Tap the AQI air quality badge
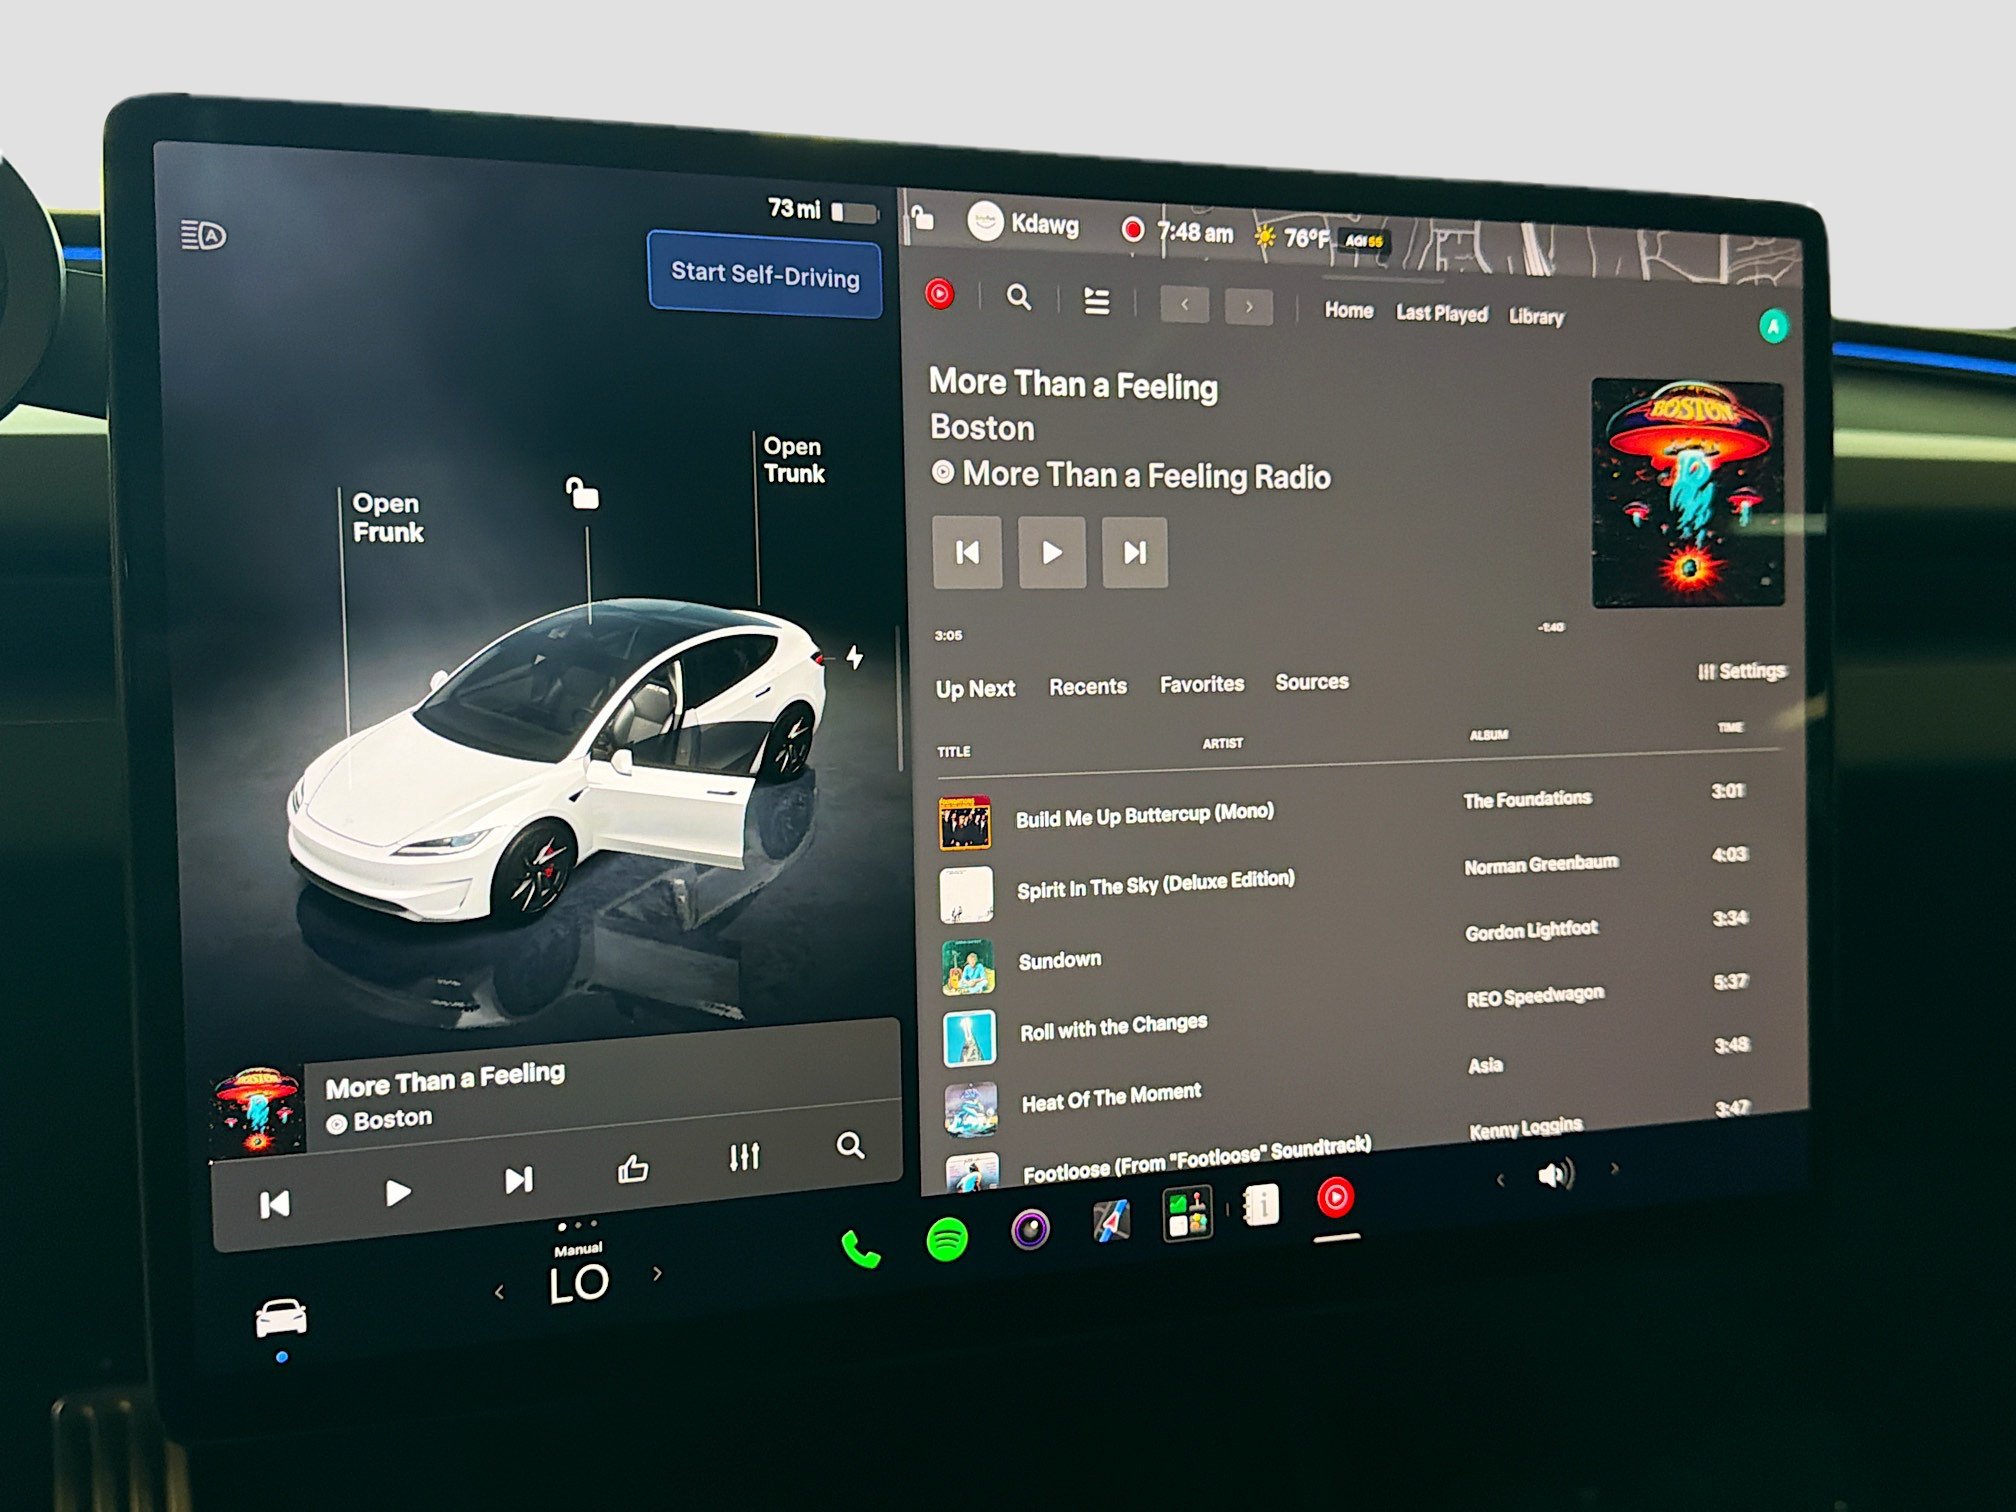2016x1512 pixels. (1364, 241)
